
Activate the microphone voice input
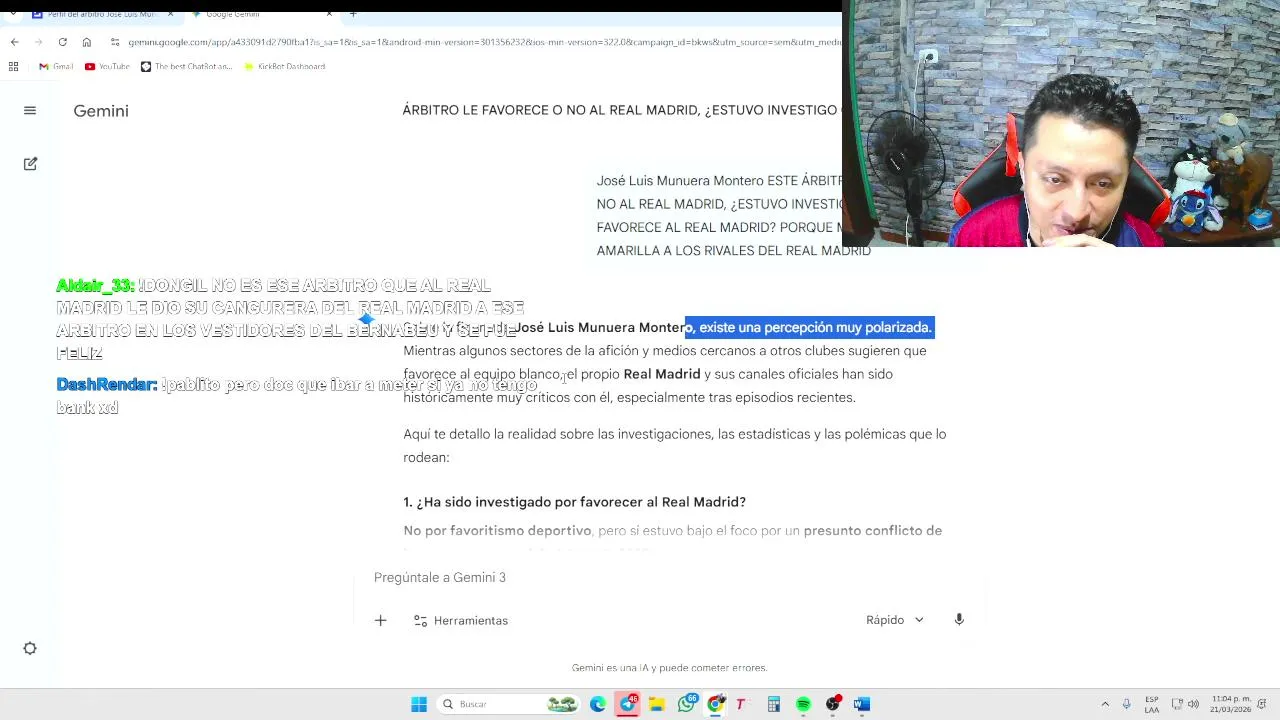tap(959, 620)
